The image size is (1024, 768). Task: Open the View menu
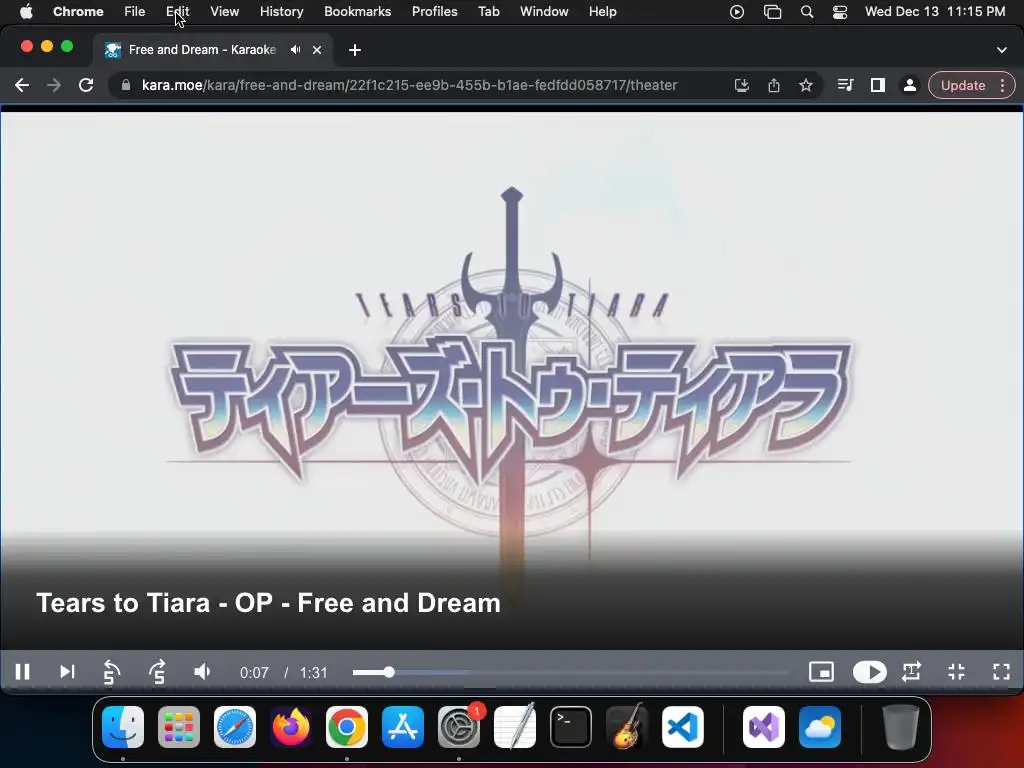click(225, 12)
